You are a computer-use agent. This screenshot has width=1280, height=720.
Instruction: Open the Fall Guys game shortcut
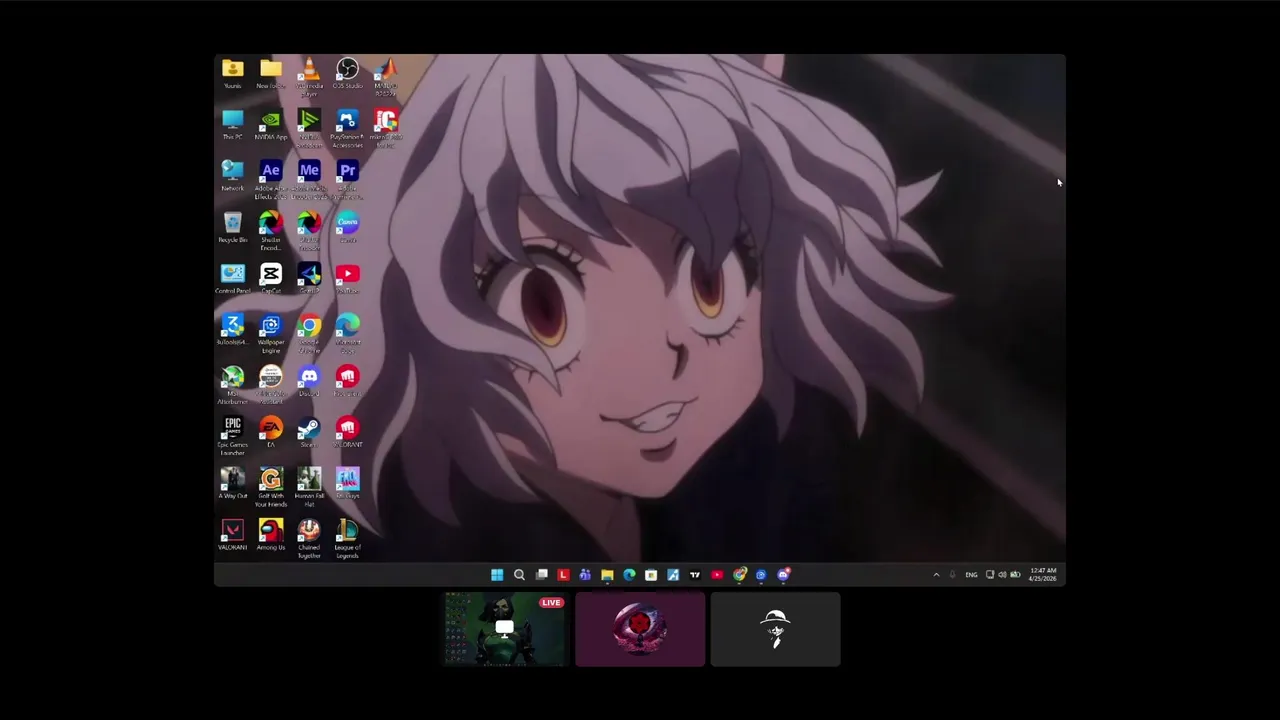click(x=347, y=483)
